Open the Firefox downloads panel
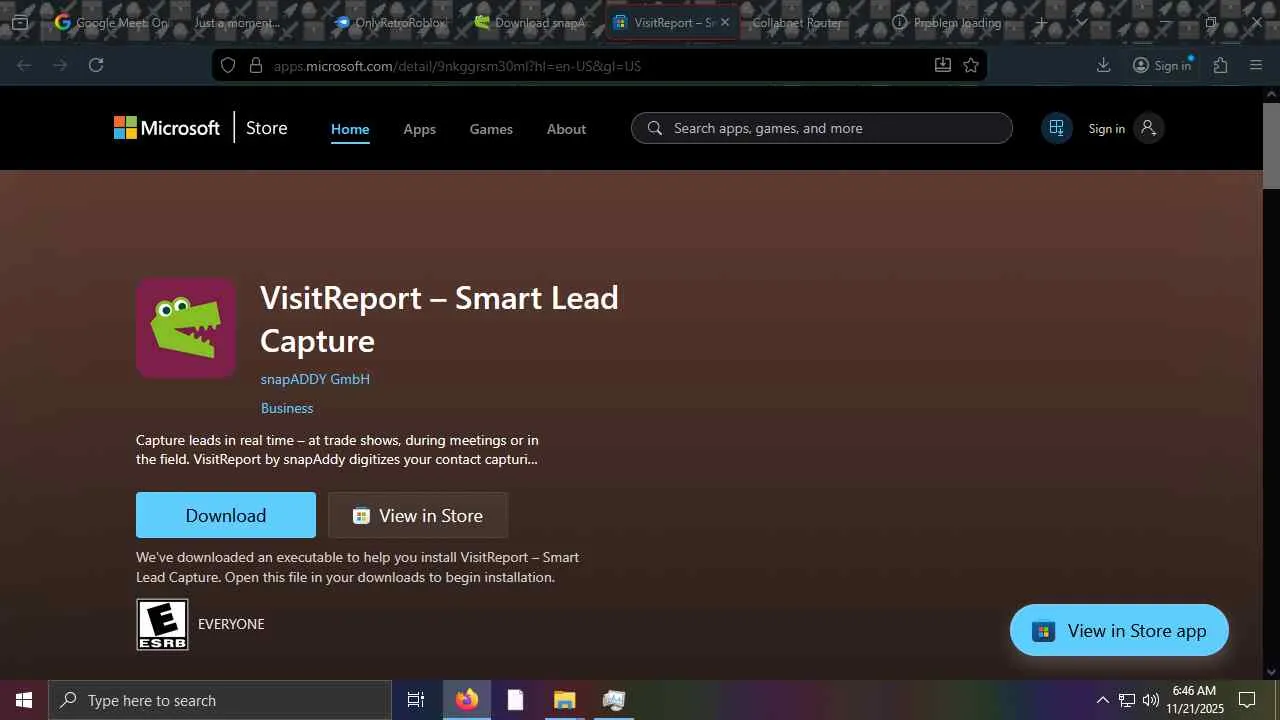Image resolution: width=1280 pixels, height=720 pixels. click(1103, 65)
